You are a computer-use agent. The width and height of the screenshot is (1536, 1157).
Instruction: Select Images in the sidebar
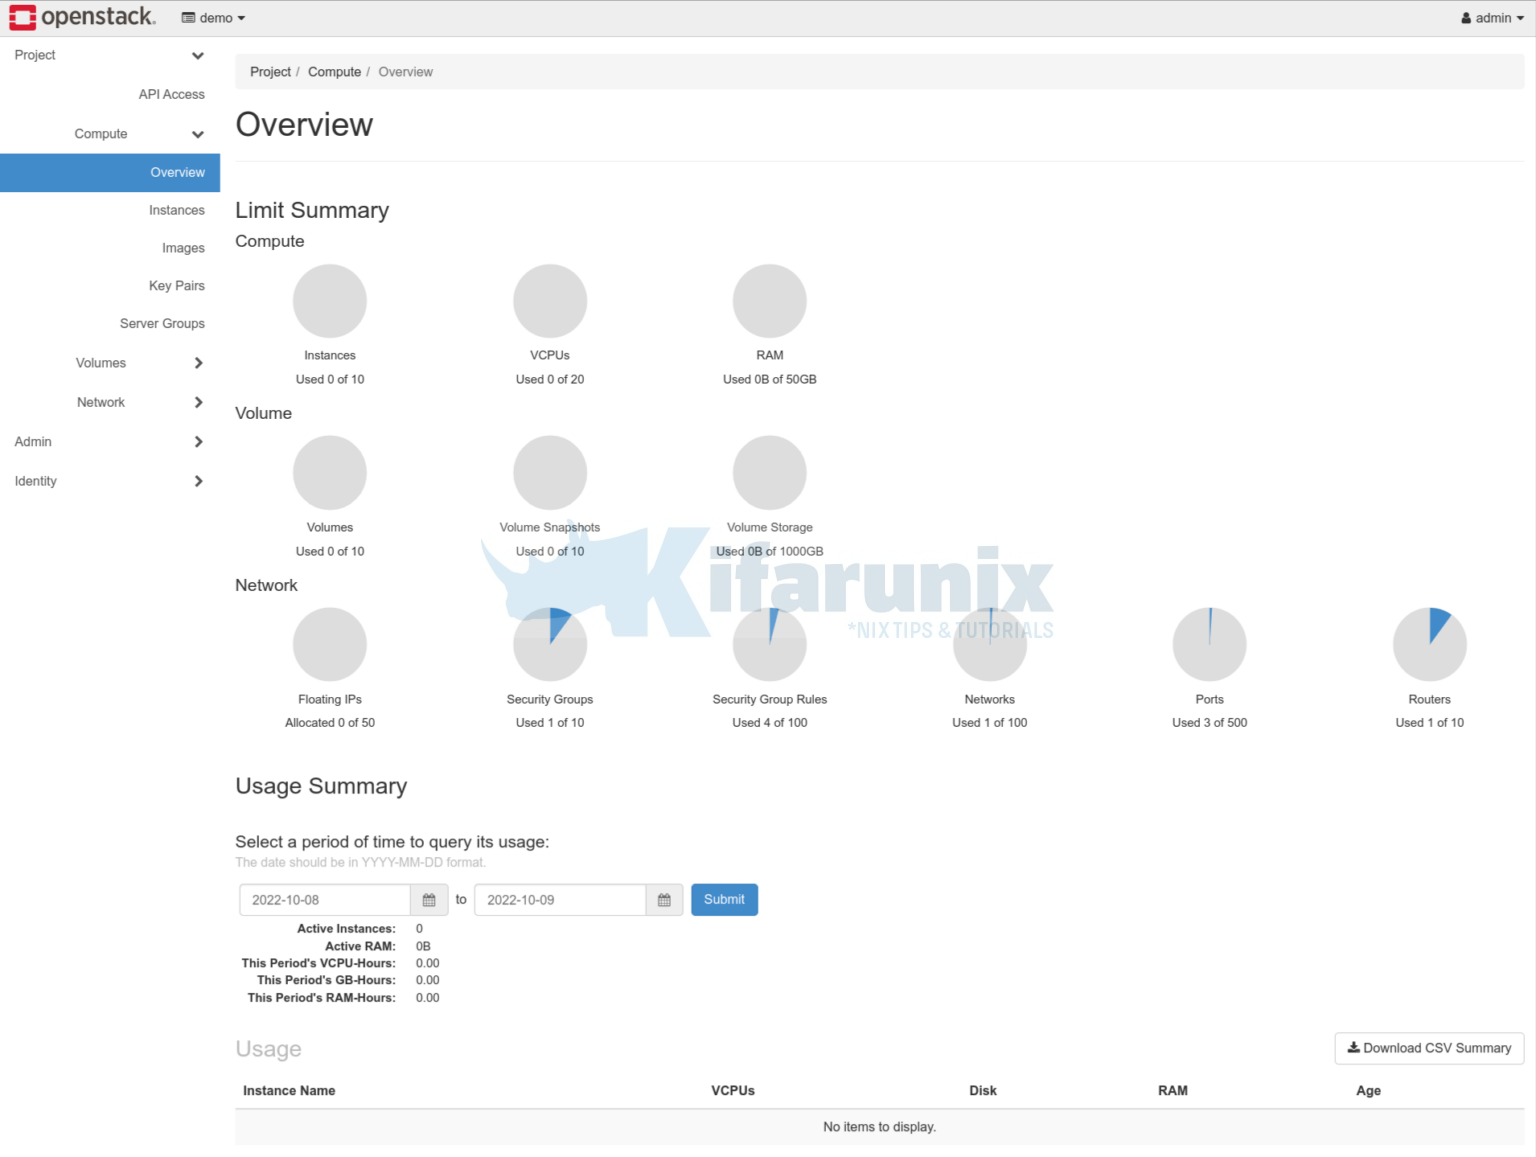(183, 247)
